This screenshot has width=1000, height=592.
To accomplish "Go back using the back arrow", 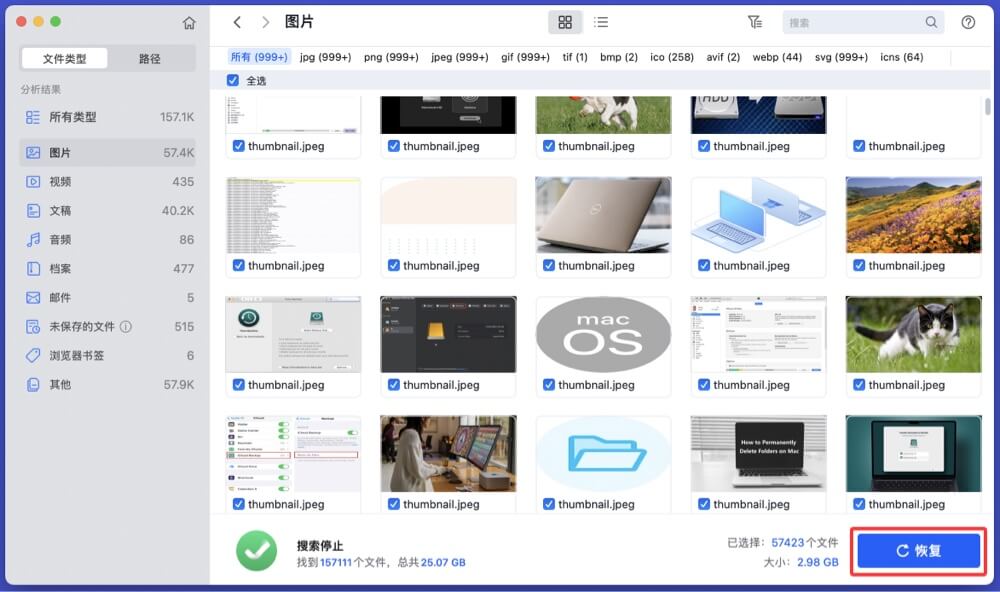I will 237,21.
